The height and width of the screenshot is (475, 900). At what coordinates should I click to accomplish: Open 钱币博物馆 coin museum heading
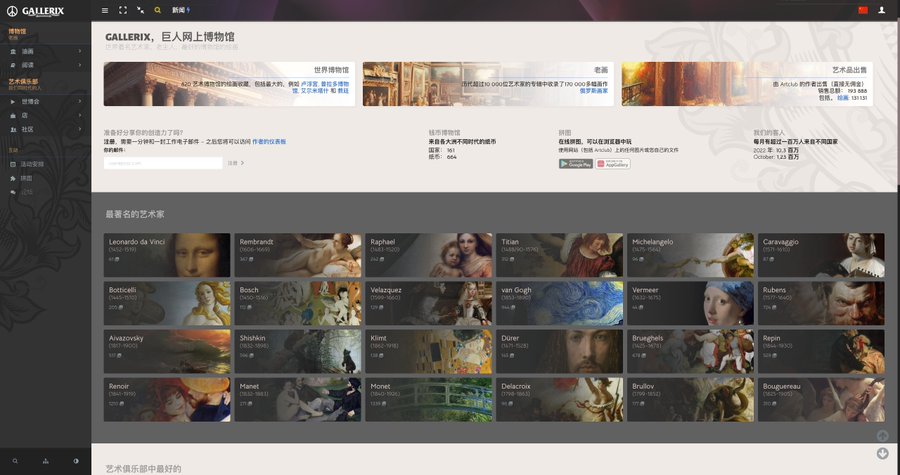point(444,133)
